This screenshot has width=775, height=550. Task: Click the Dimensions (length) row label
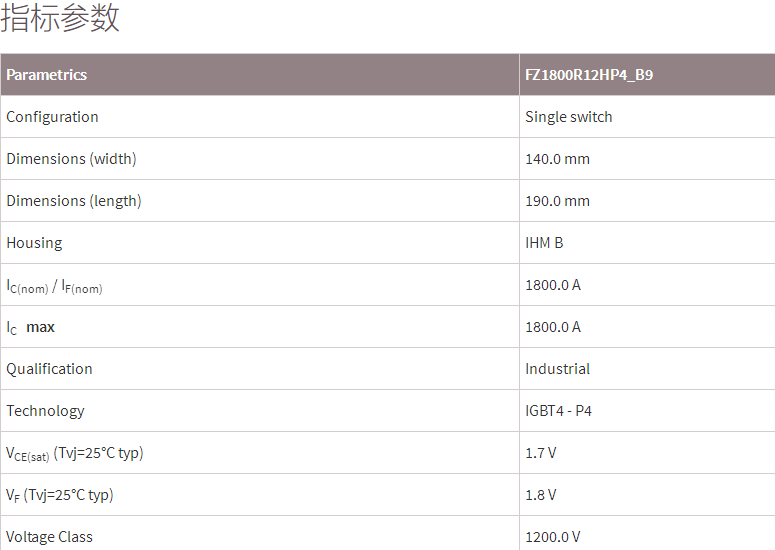[x=74, y=201]
